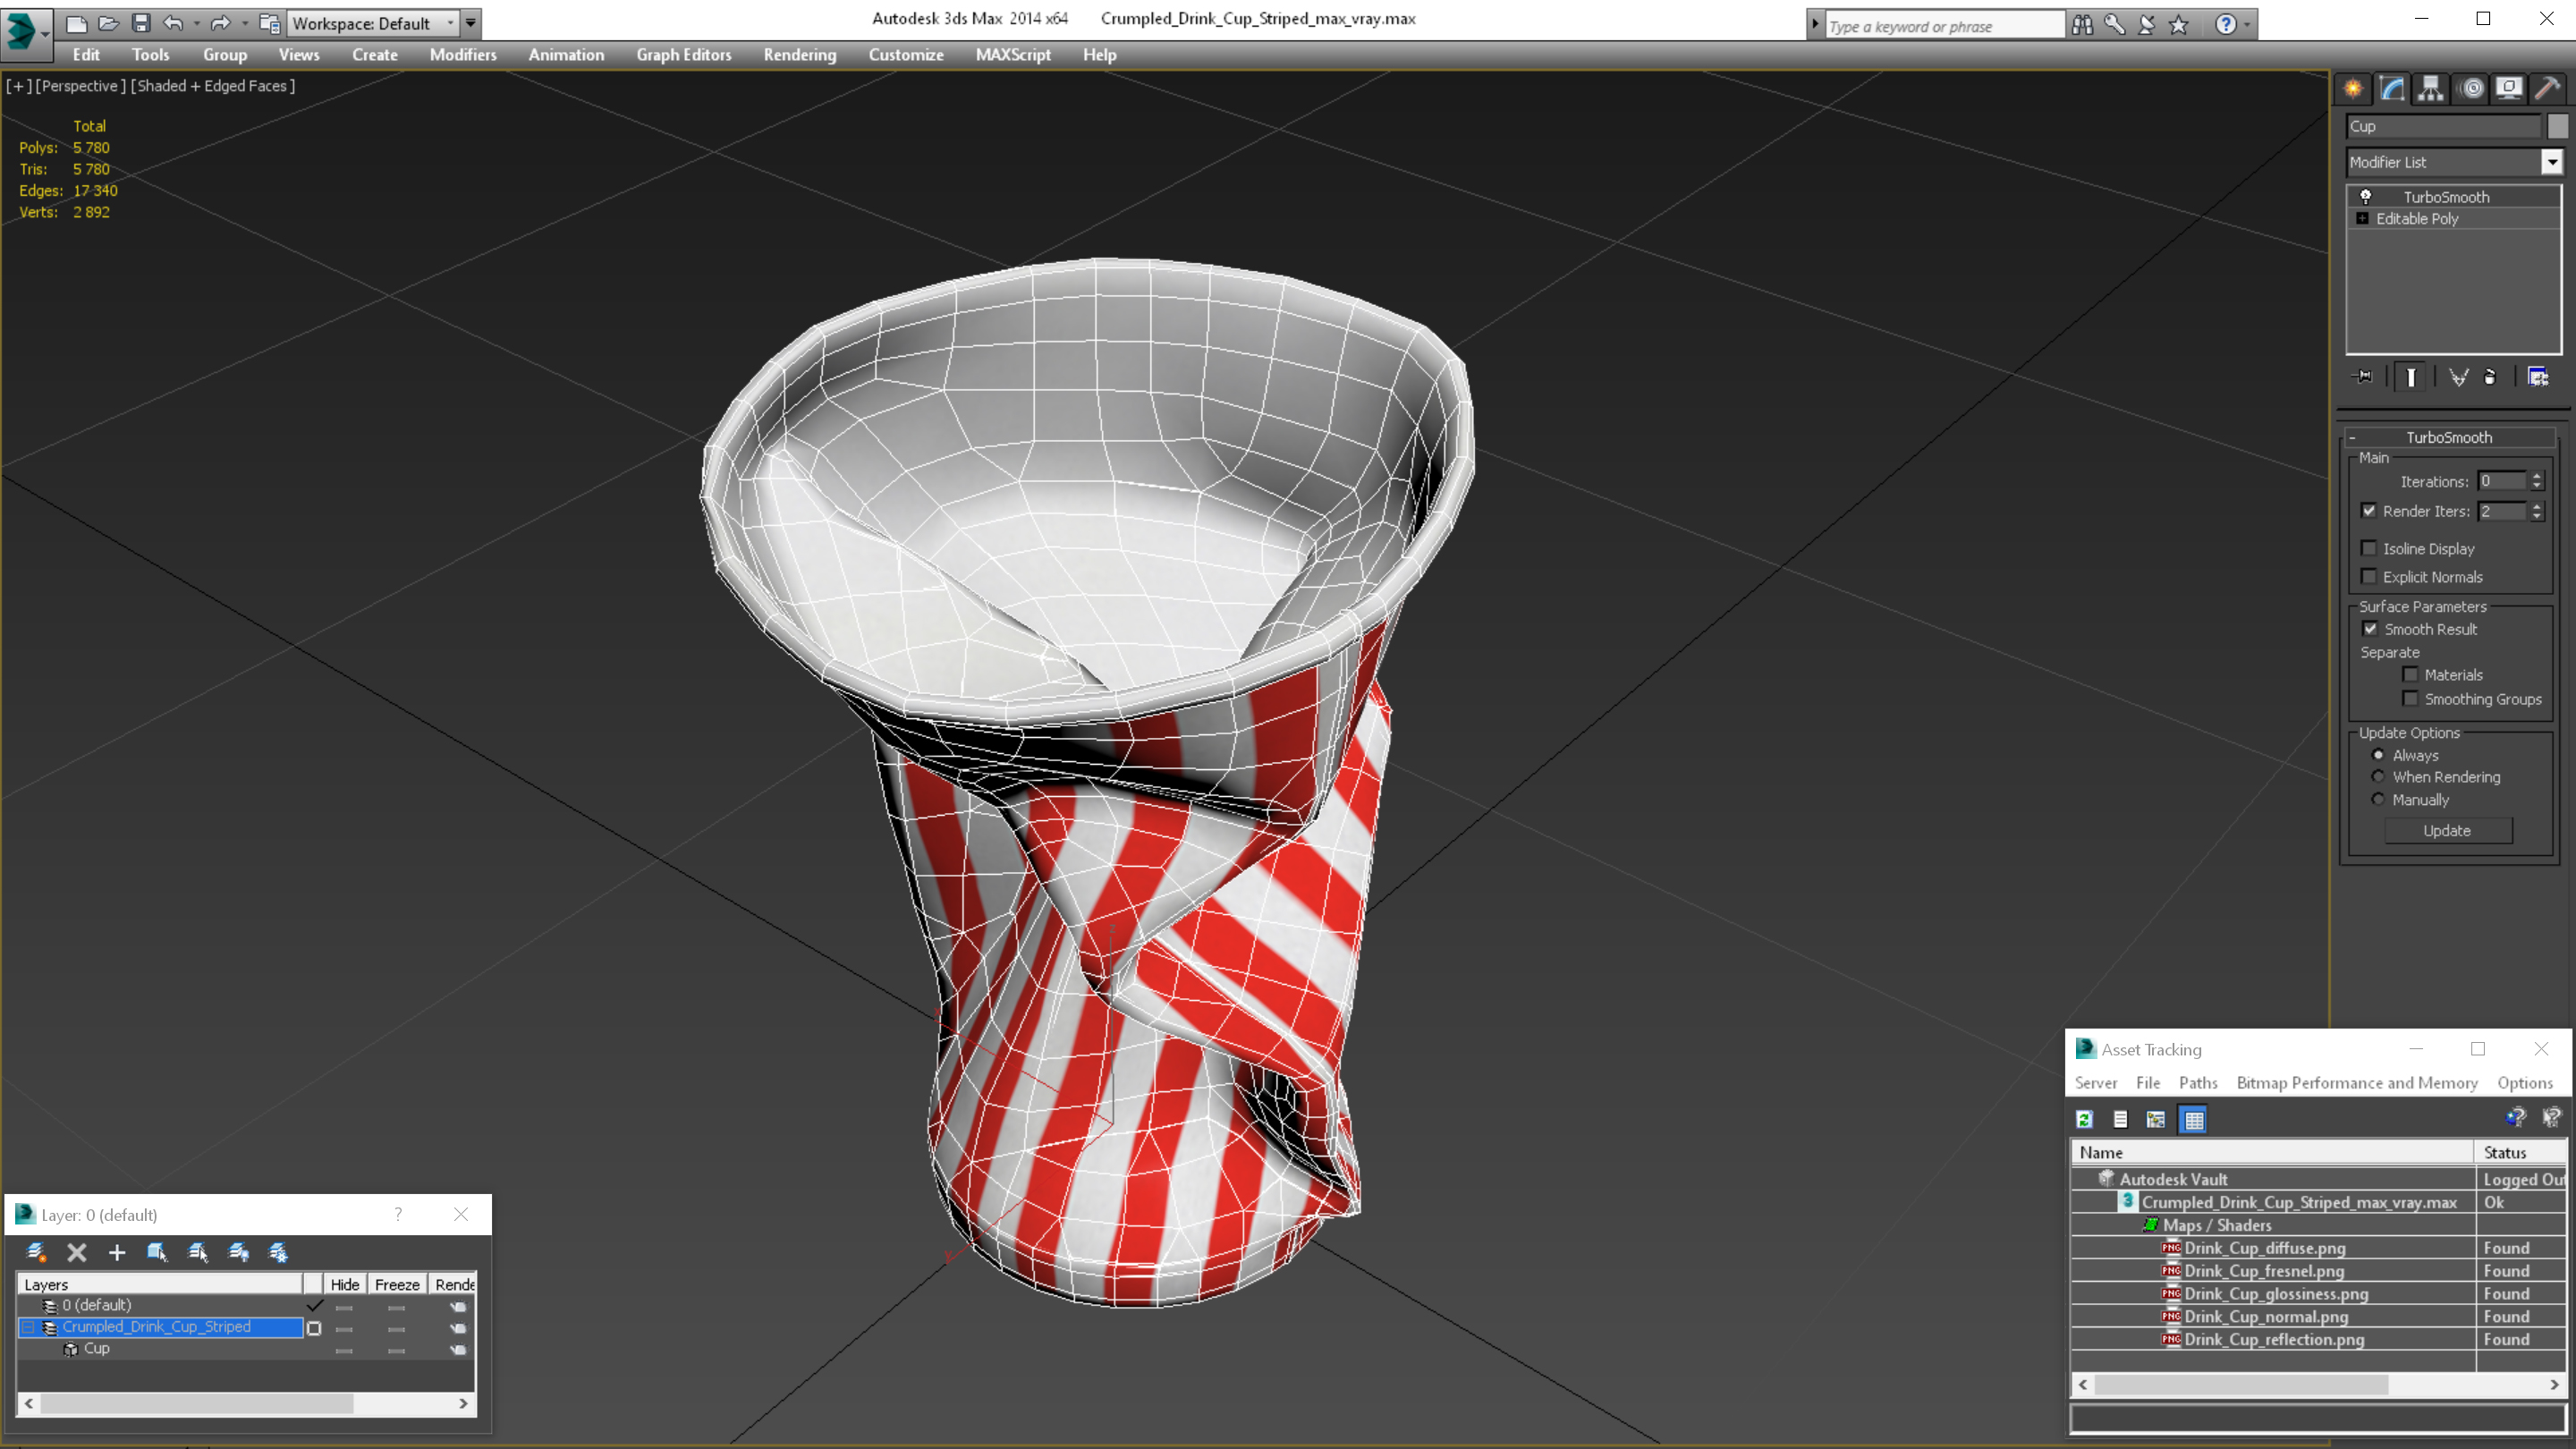The image size is (2576, 1449).
Task: Click the object color swatch beside Cup name
Action: pyautogui.click(x=2557, y=126)
